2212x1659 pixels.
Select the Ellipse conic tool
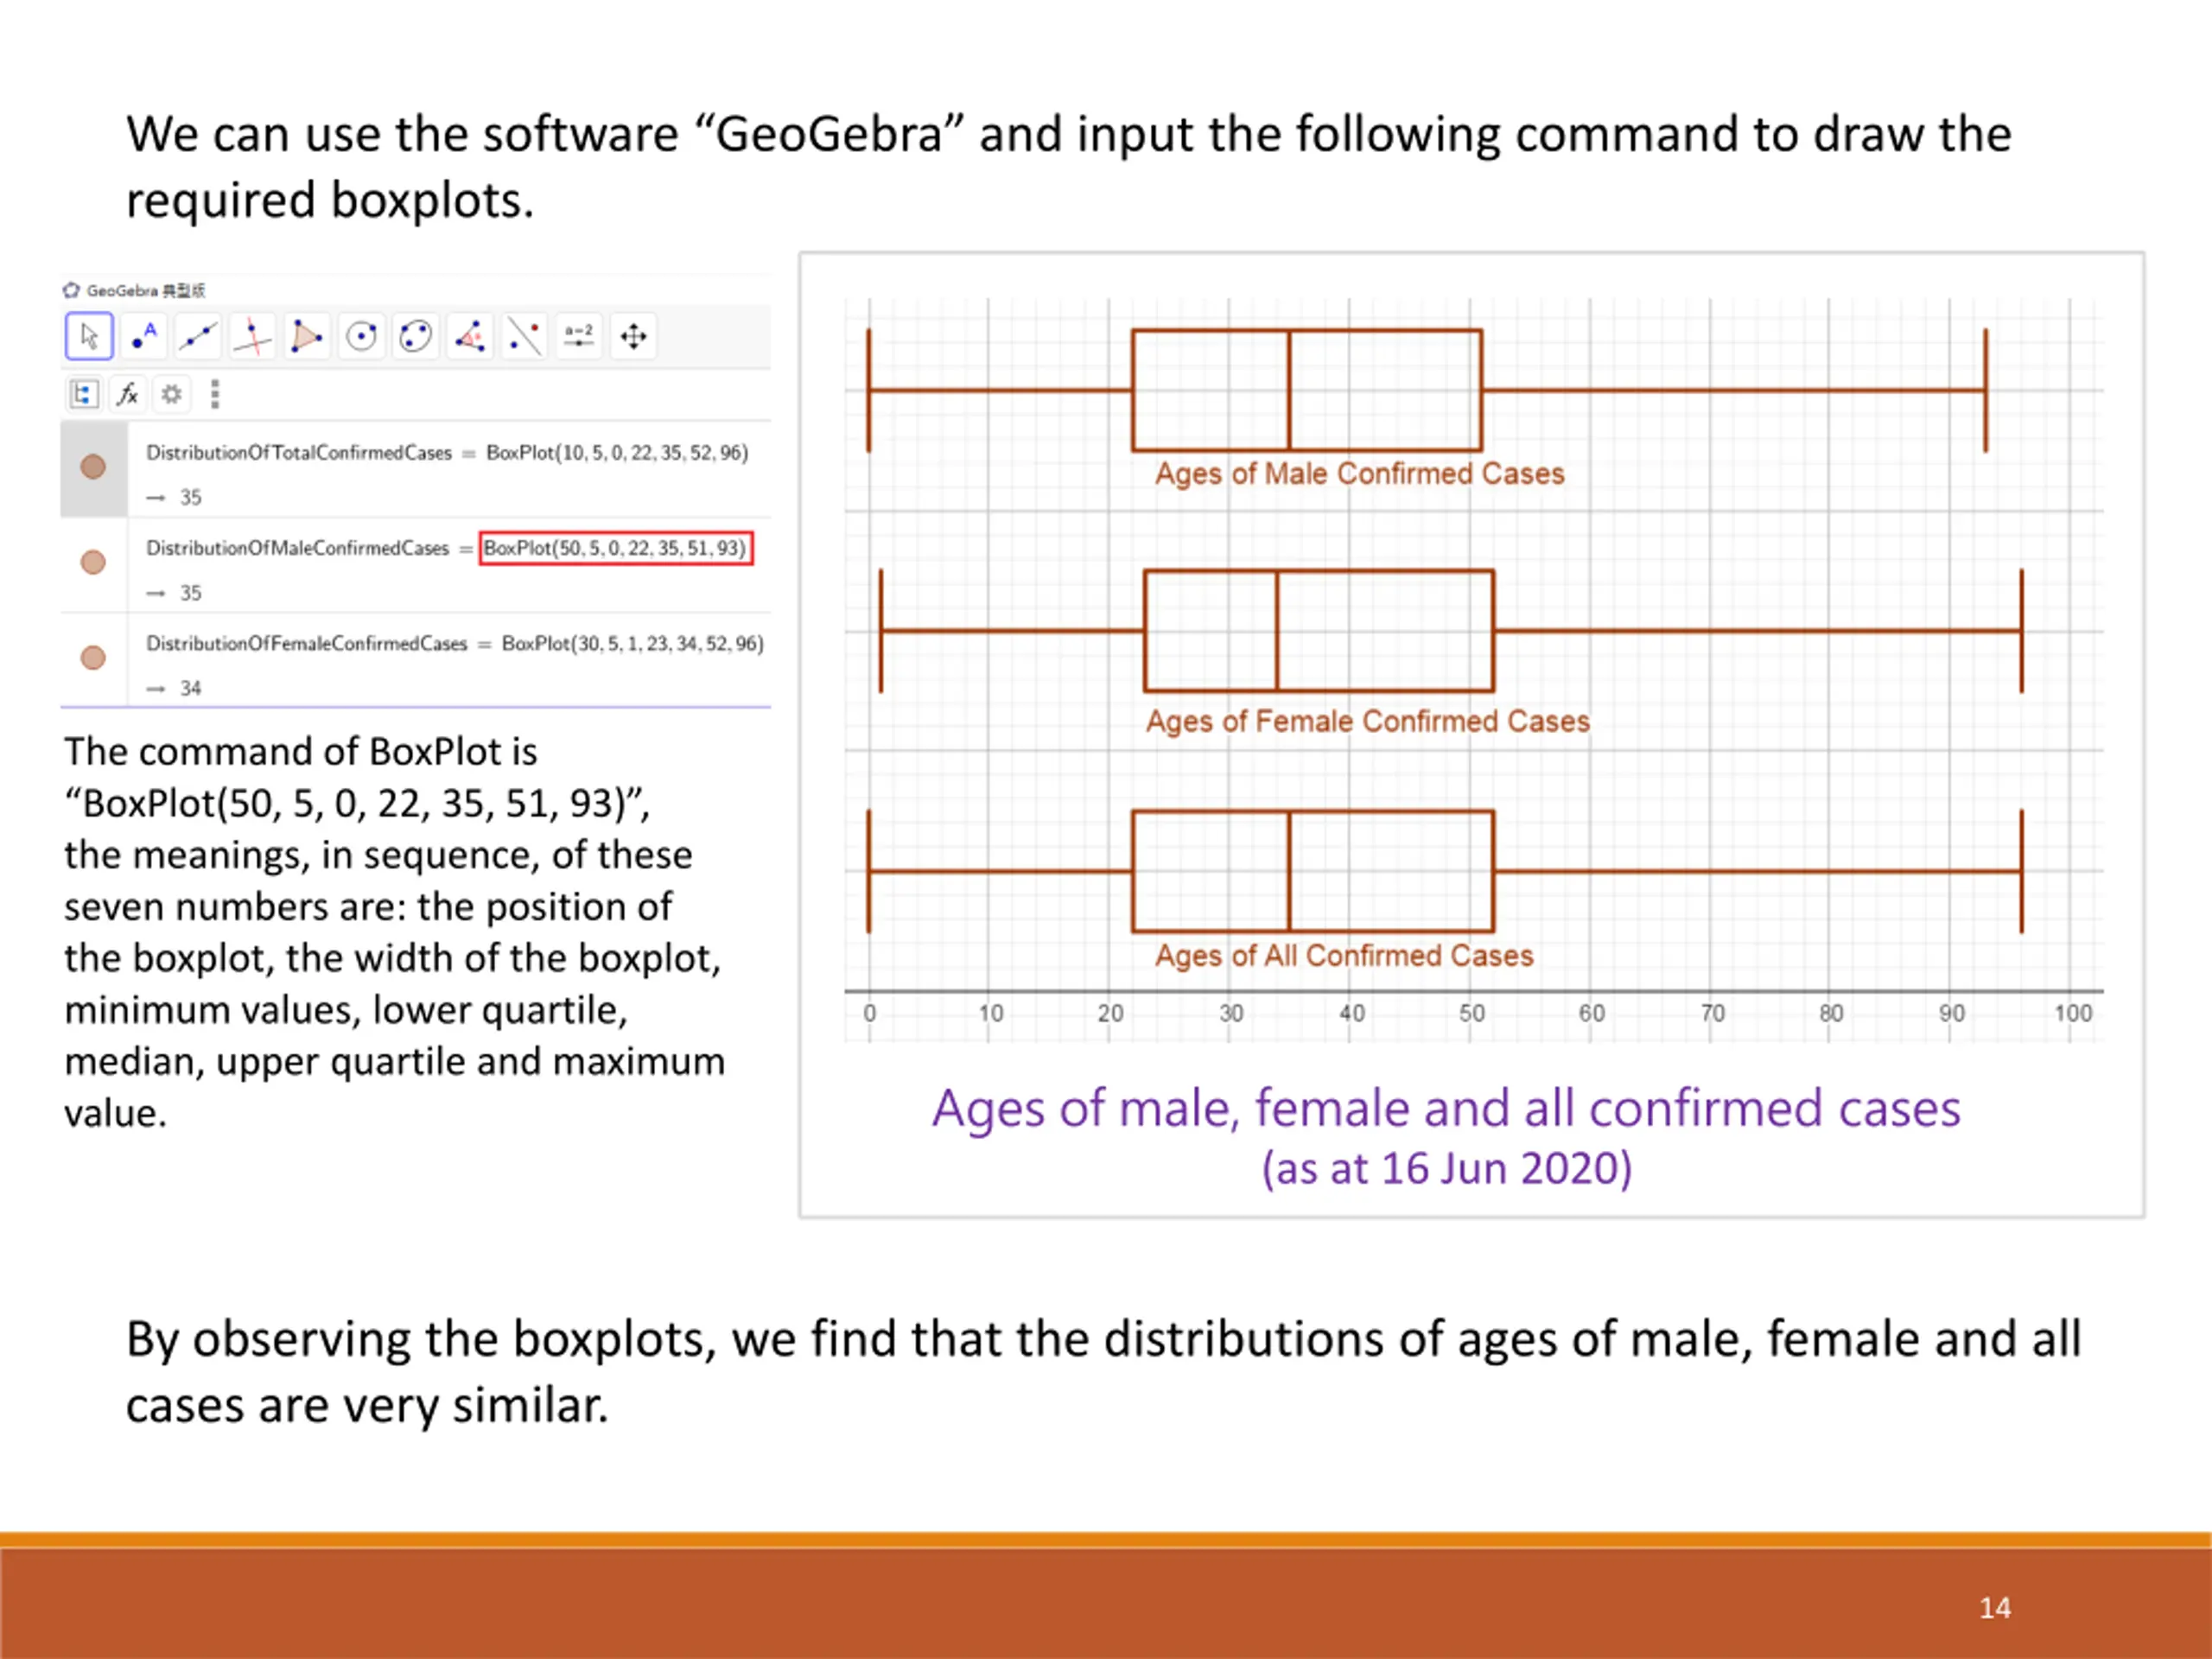pyautogui.click(x=415, y=336)
